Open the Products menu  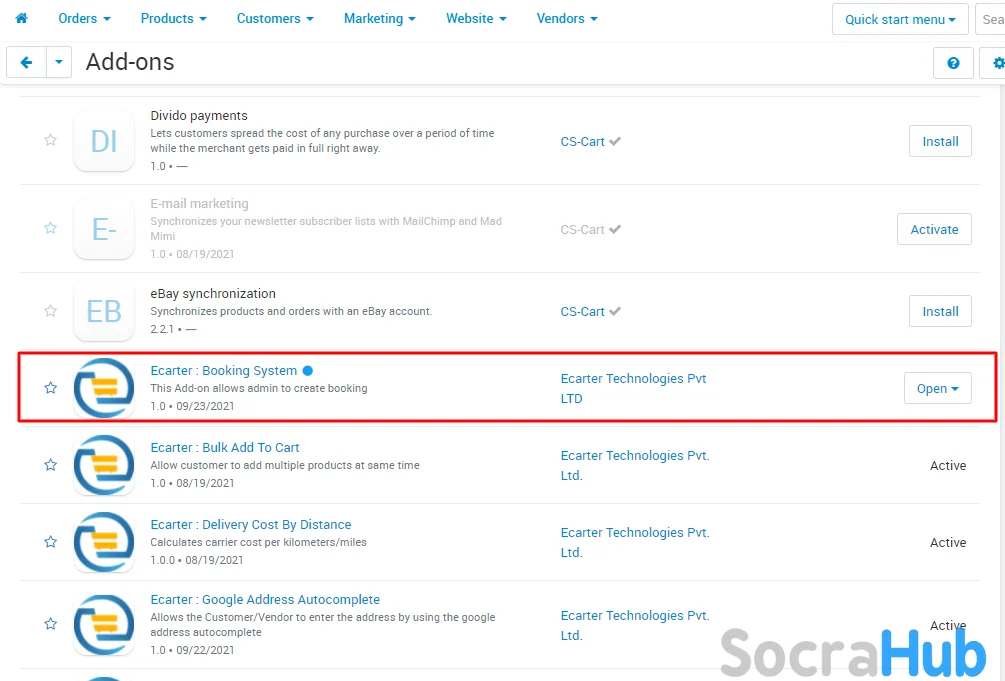click(173, 18)
